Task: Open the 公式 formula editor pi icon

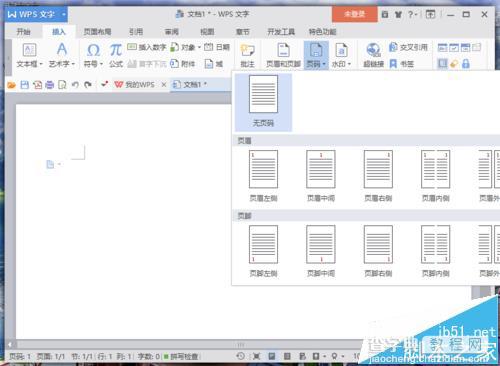Action: tap(116, 50)
